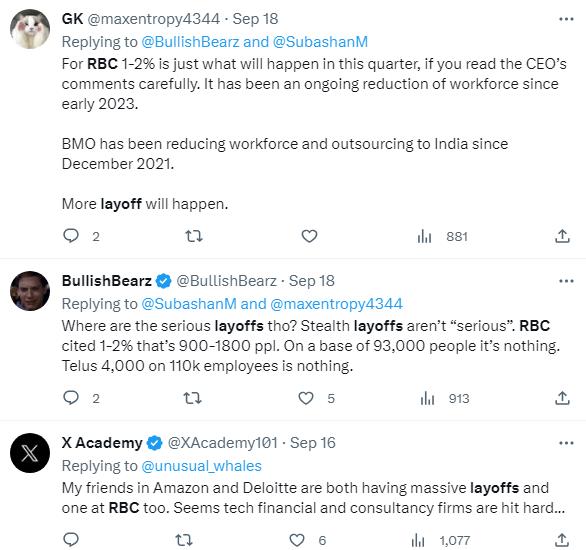The height and width of the screenshot is (550, 586).
Task: Open GK's cat profile picture
Action: coord(30,29)
